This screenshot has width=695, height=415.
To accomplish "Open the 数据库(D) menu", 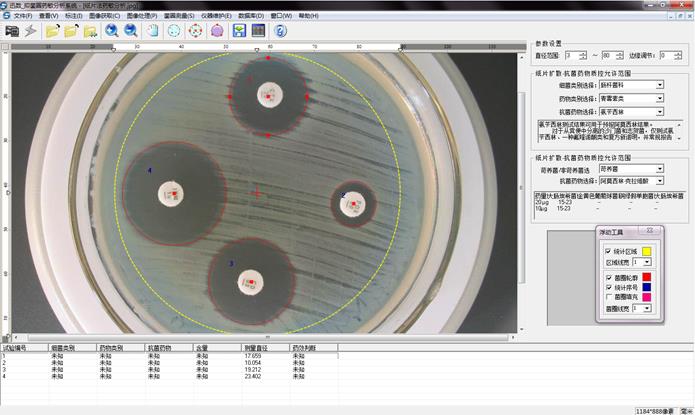I will pos(252,17).
